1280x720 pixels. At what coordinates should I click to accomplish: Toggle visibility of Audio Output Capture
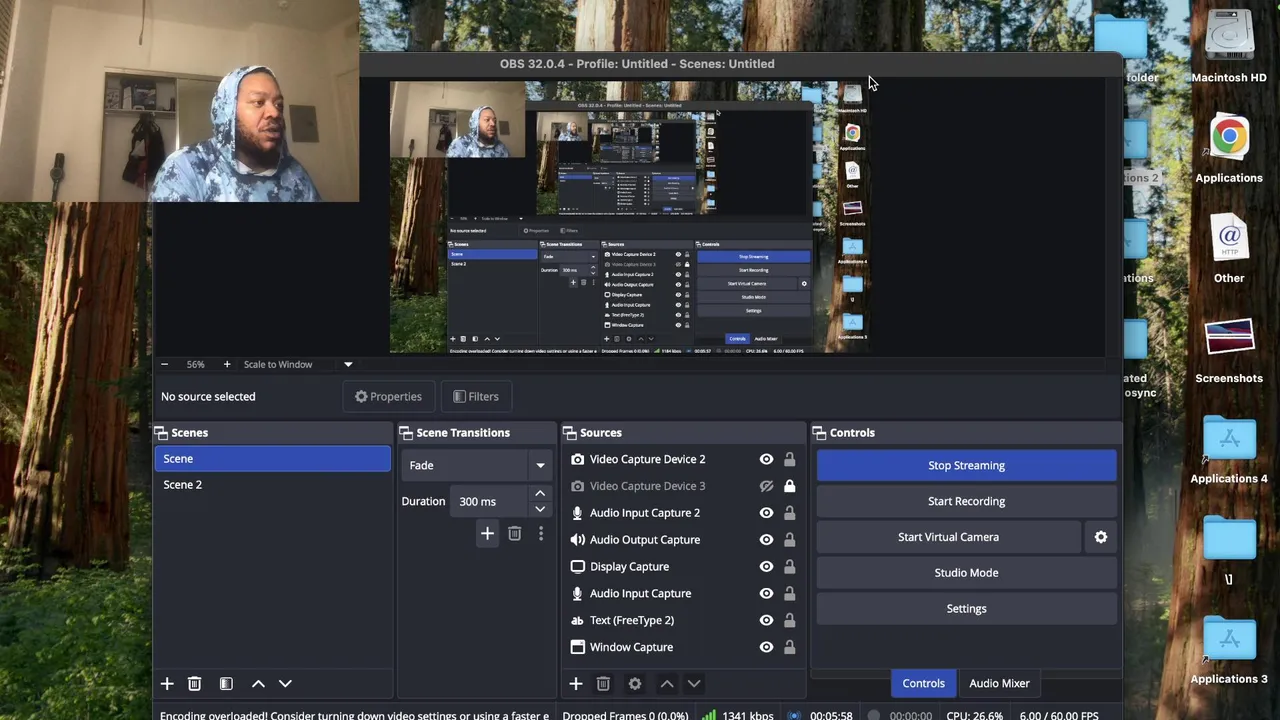pyautogui.click(x=766, y=540)
